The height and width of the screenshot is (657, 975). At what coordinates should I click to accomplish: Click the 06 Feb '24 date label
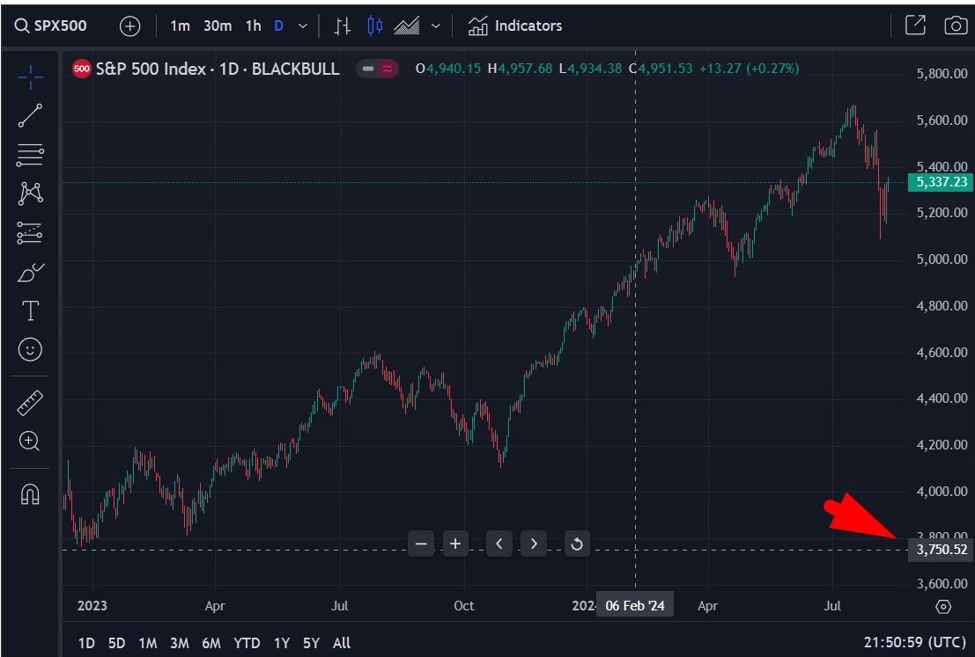635,604
